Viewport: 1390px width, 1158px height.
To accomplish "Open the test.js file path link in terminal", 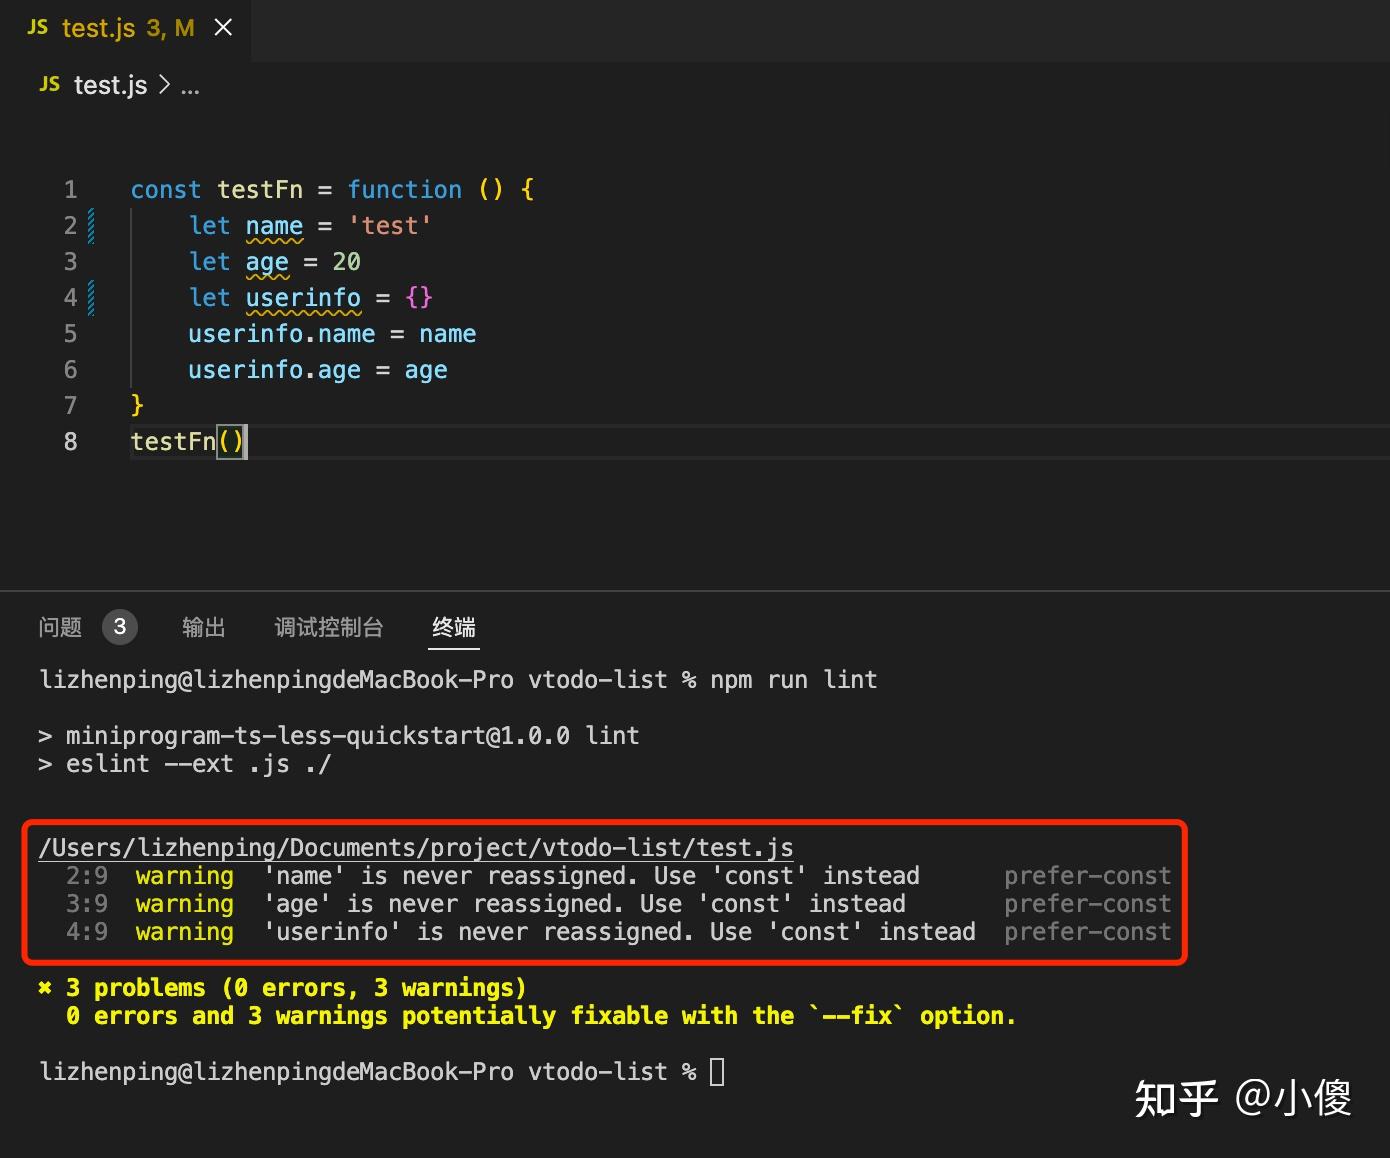I will coord(416,848).
